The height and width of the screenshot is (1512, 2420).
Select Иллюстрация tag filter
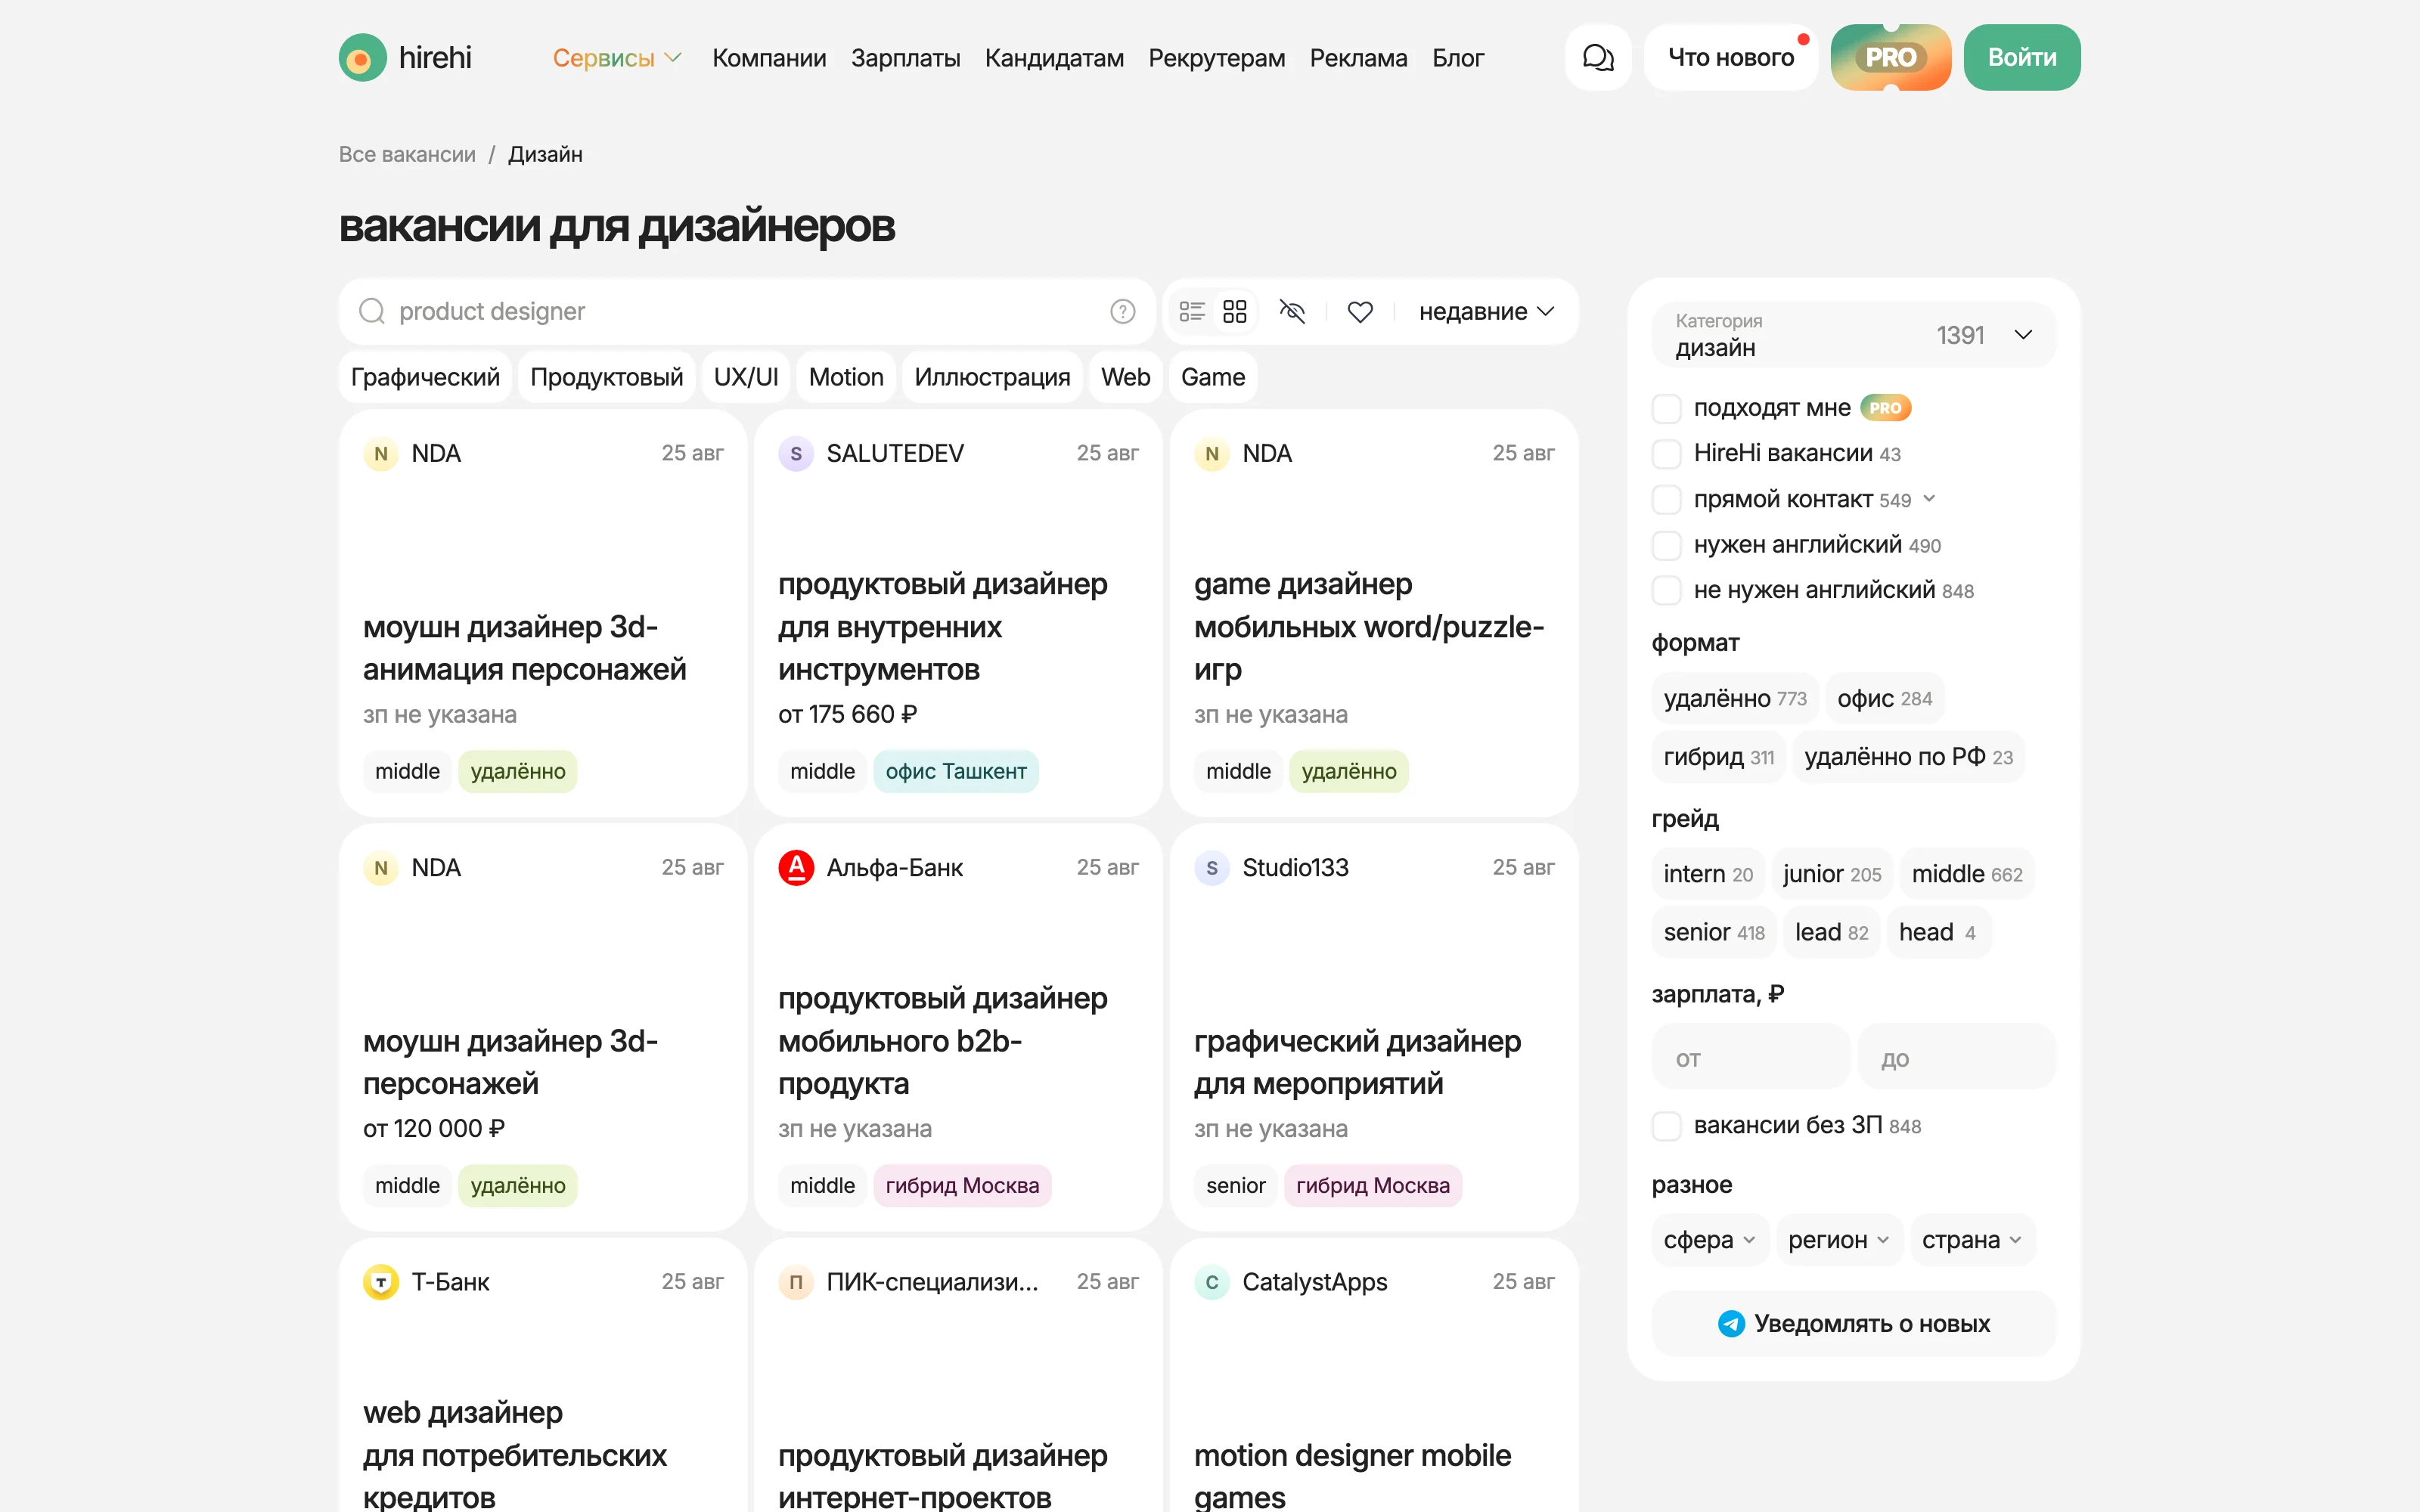coord(992,377)
